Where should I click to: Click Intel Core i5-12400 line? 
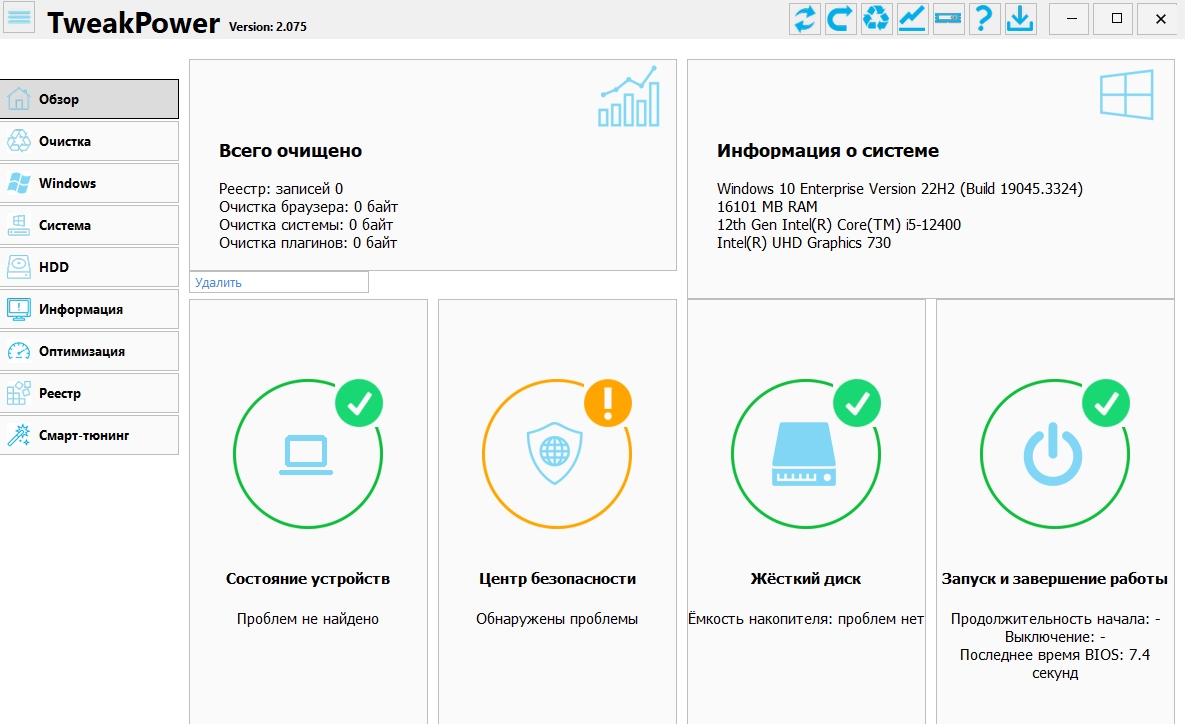point(839,224)
